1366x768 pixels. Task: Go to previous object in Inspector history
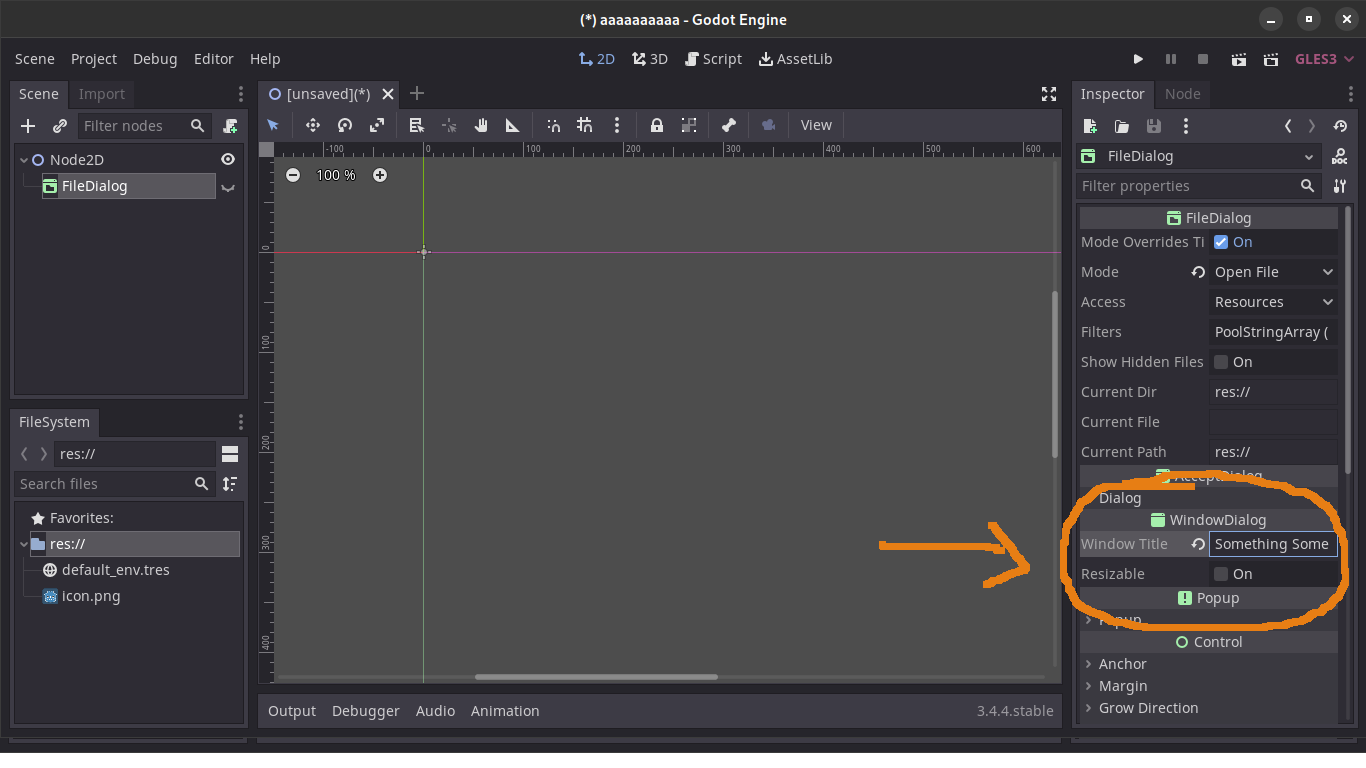(1288, 126)
